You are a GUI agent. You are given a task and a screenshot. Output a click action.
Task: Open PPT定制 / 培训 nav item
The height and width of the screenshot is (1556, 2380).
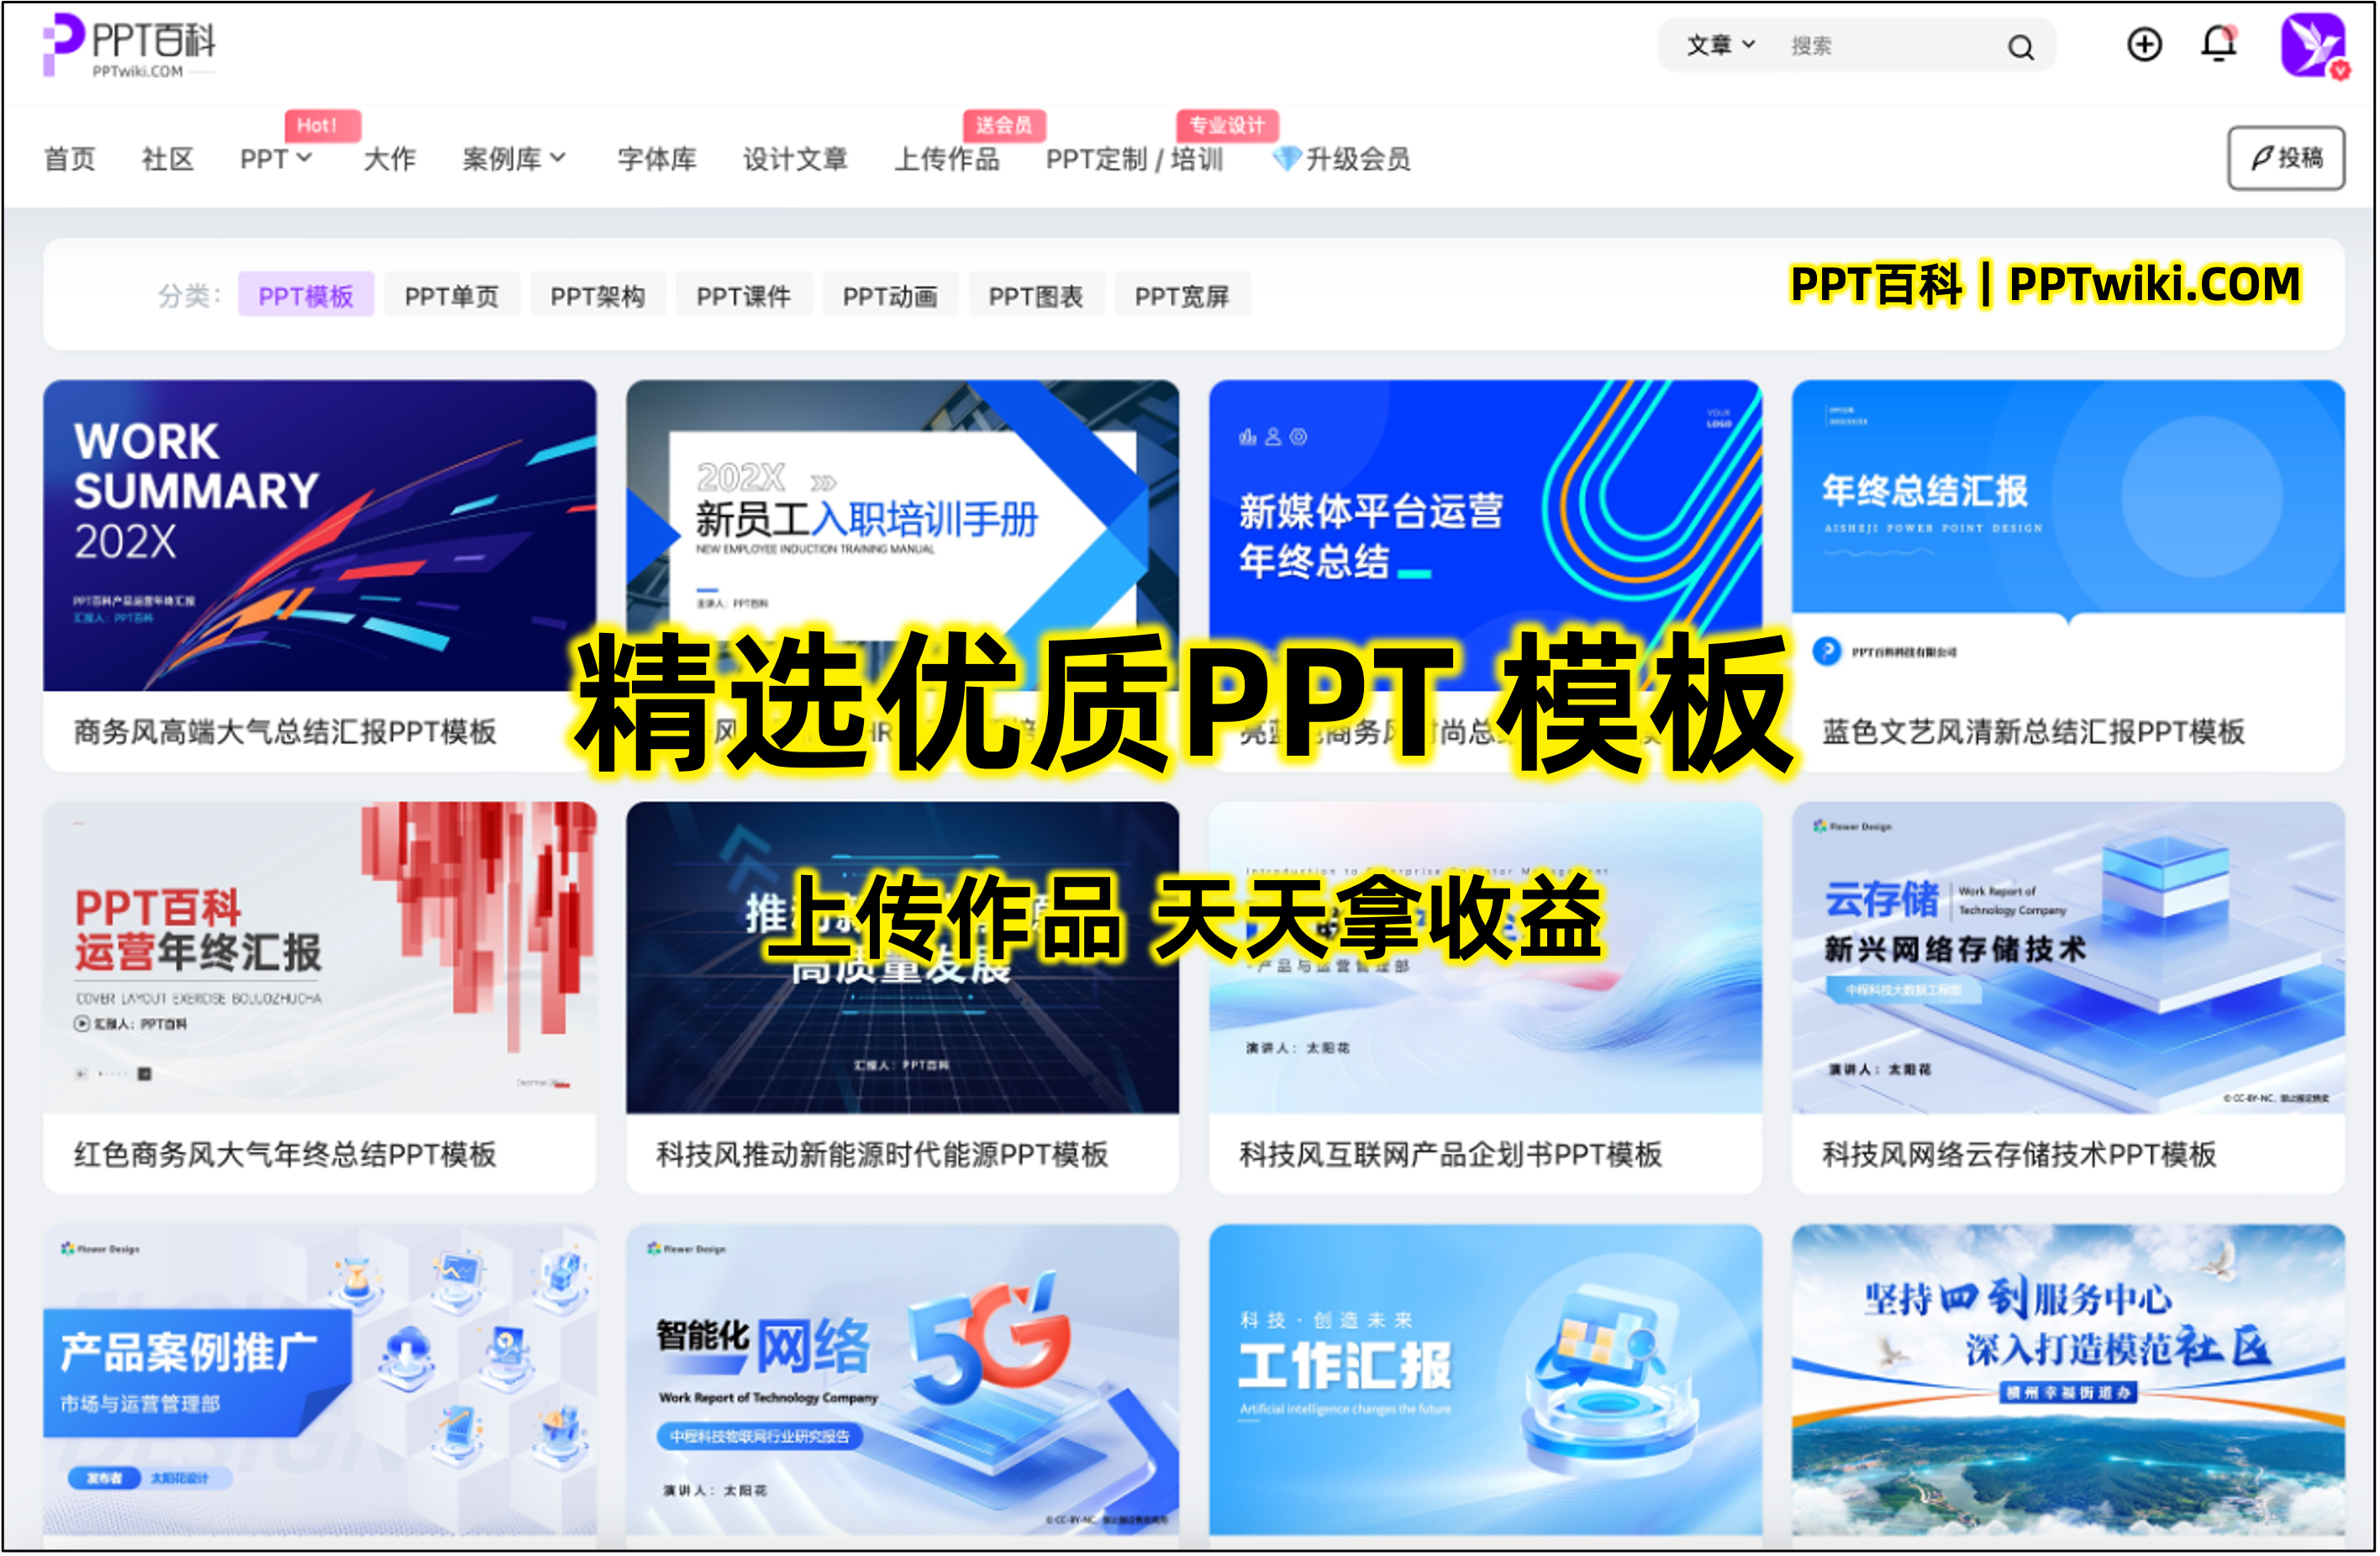1135,158
